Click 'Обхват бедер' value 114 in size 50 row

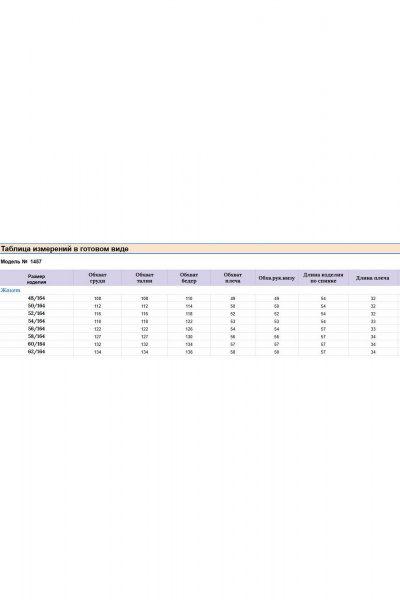pos(189,306)
